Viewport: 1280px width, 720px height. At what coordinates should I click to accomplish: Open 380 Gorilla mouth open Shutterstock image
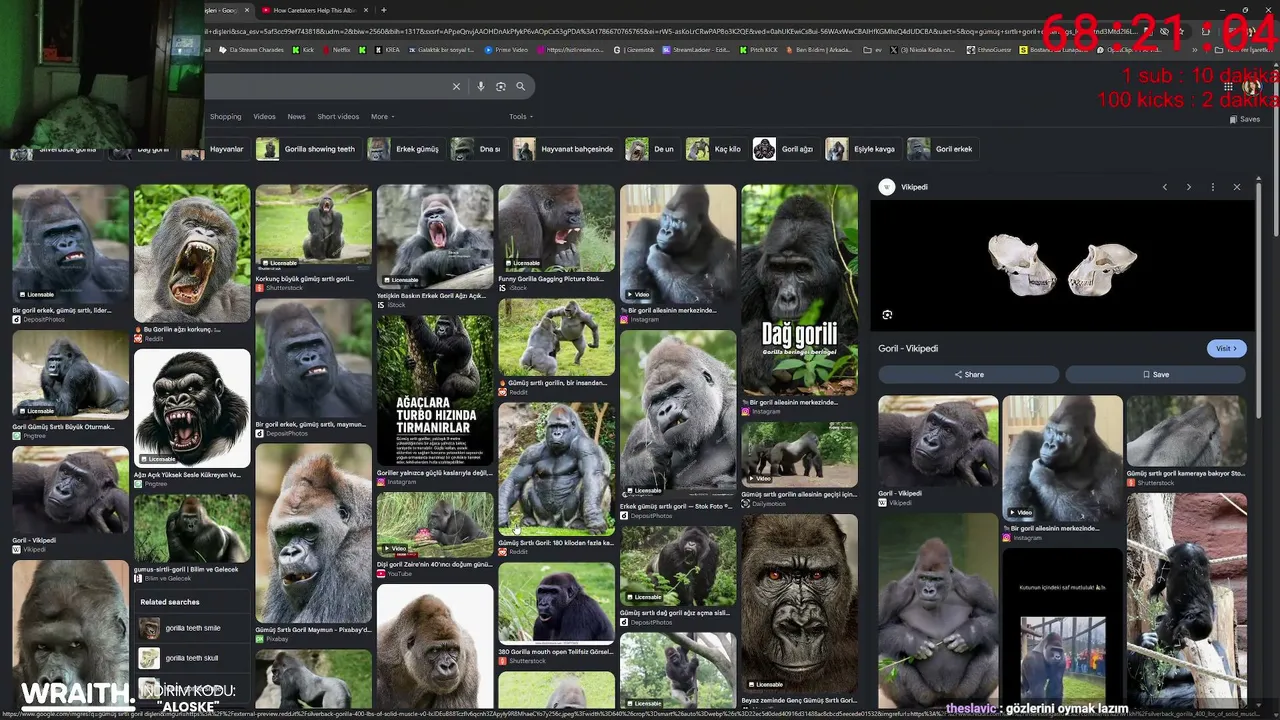pos(556,602)
